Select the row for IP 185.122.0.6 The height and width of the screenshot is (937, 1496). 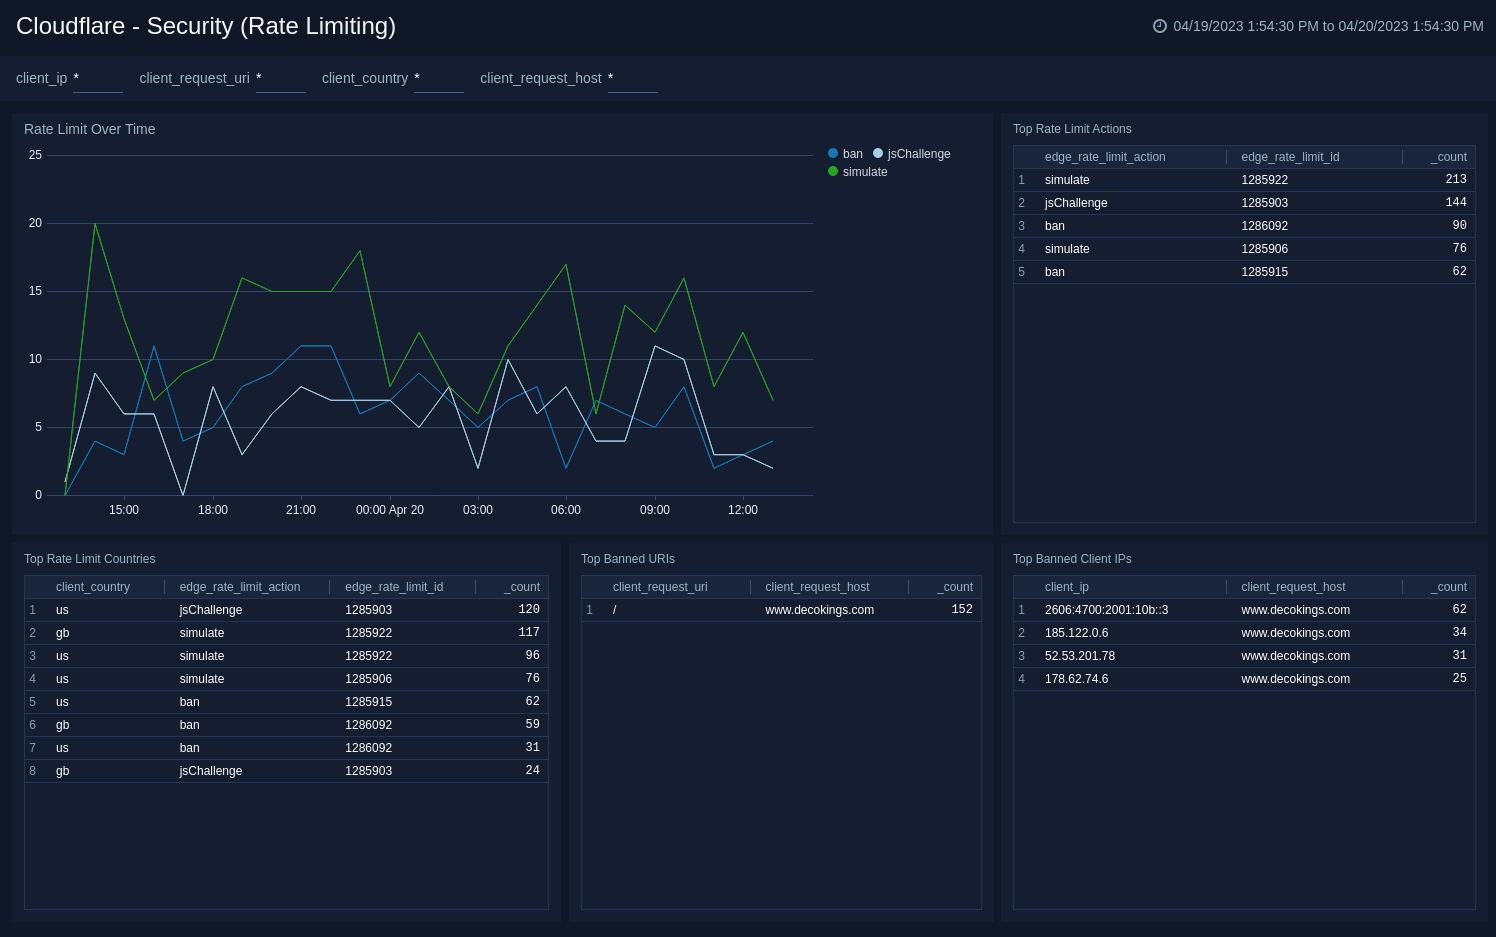tap(1150, 633)
